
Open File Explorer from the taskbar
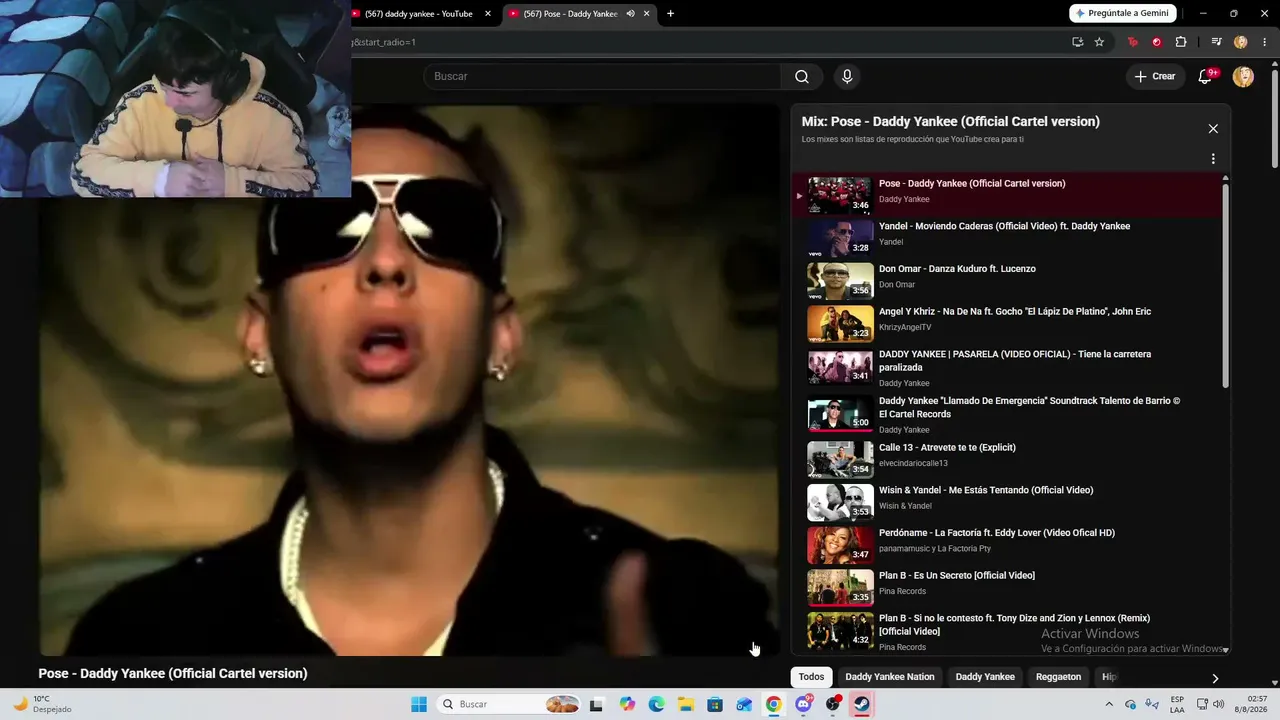coord(686,704)
